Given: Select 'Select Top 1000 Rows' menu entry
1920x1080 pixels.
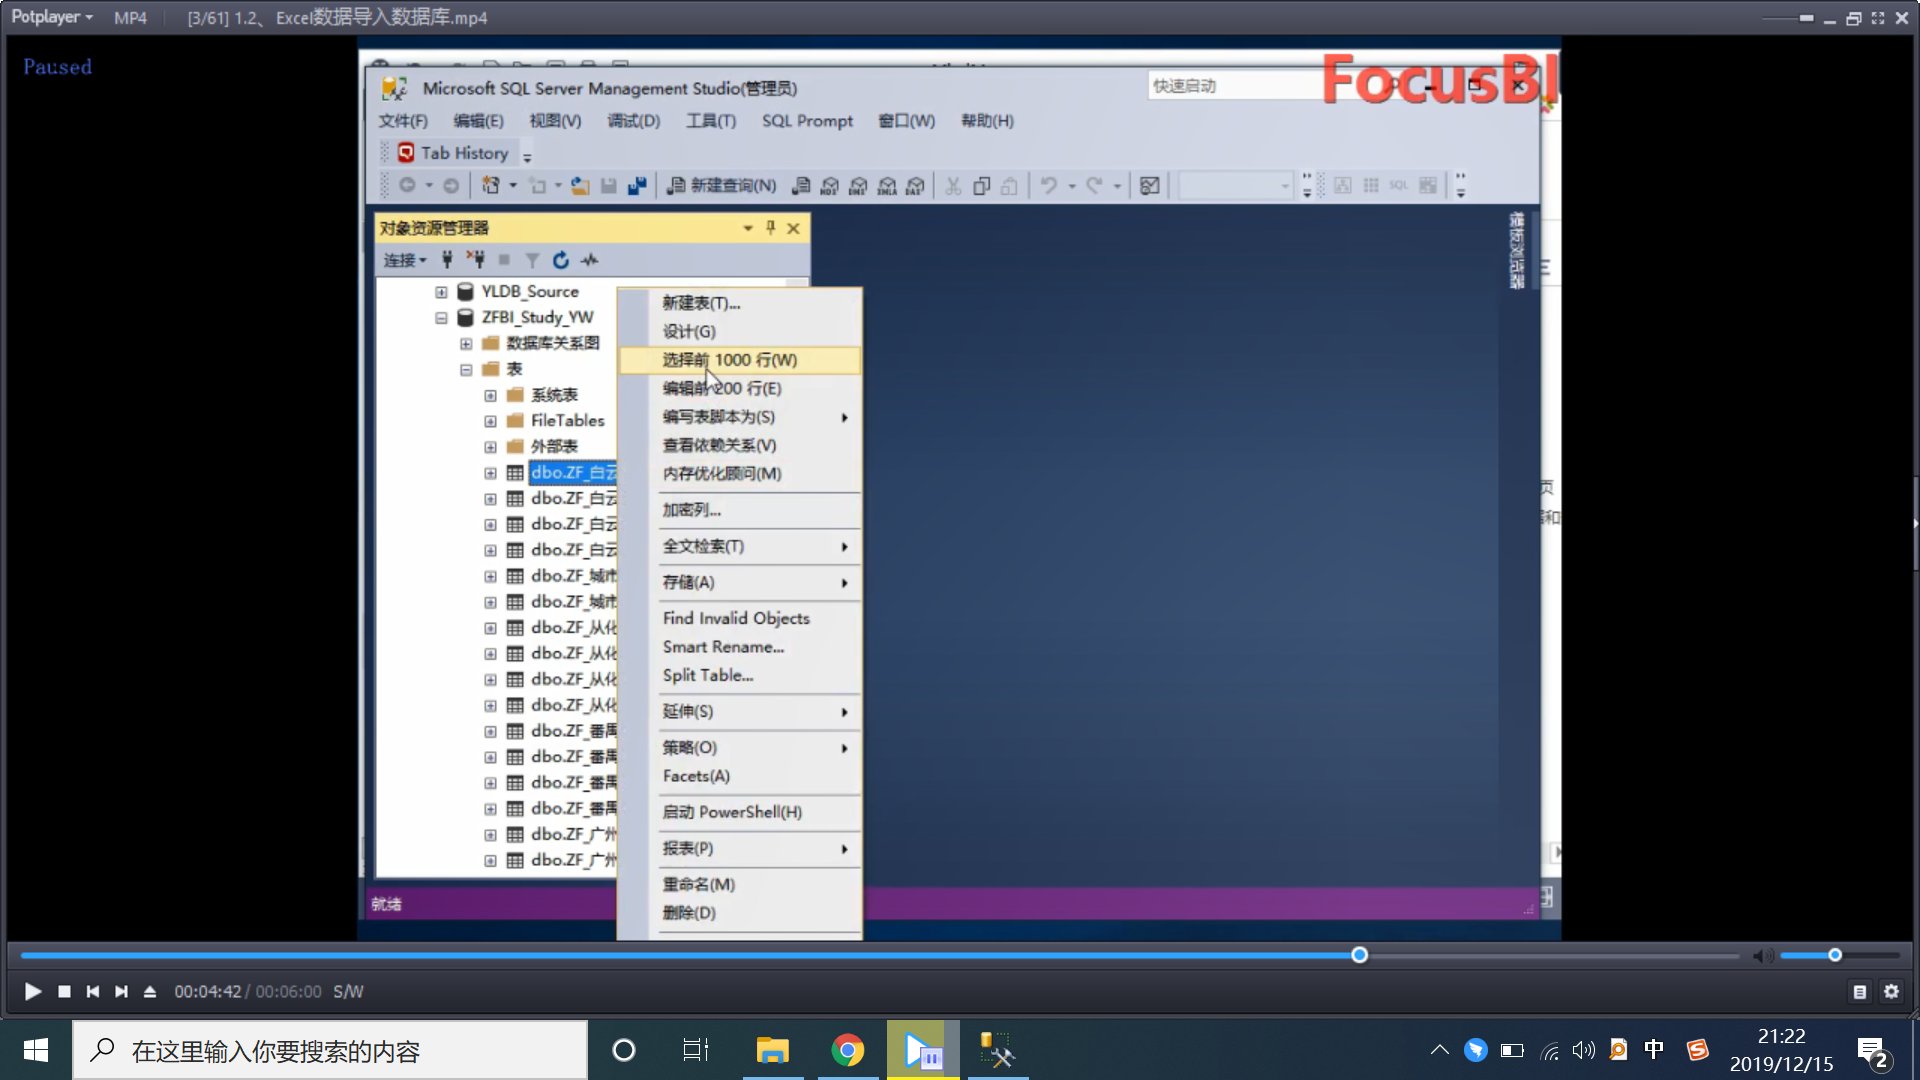Looking at the screenshot, I should click(x=730, y=360).
